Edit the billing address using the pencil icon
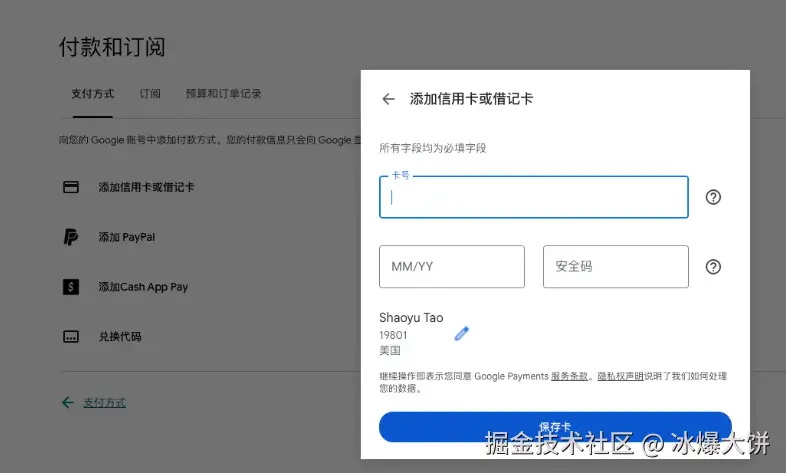This screenshot has height=473, width=786. pyautogui.click(x=462, y=333)
